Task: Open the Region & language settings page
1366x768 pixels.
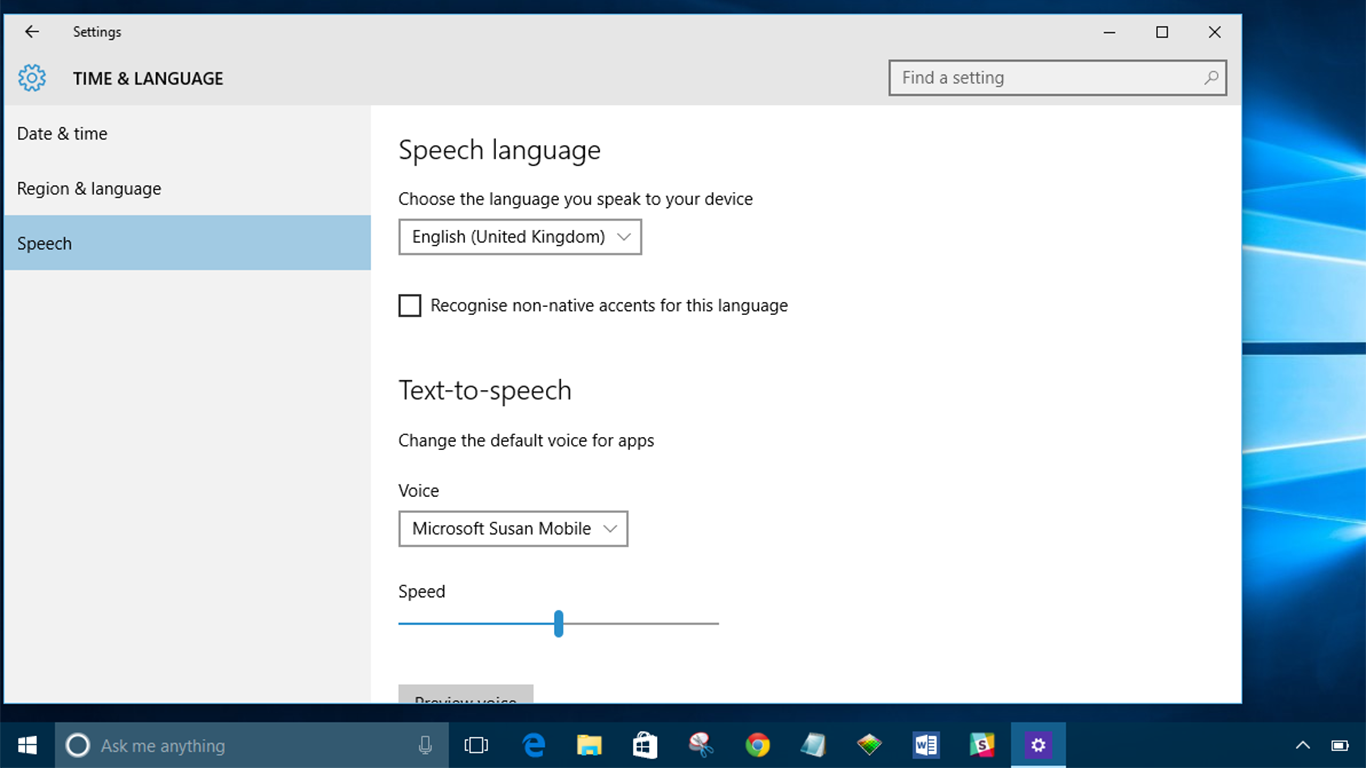Action: (x=187, y=189)
